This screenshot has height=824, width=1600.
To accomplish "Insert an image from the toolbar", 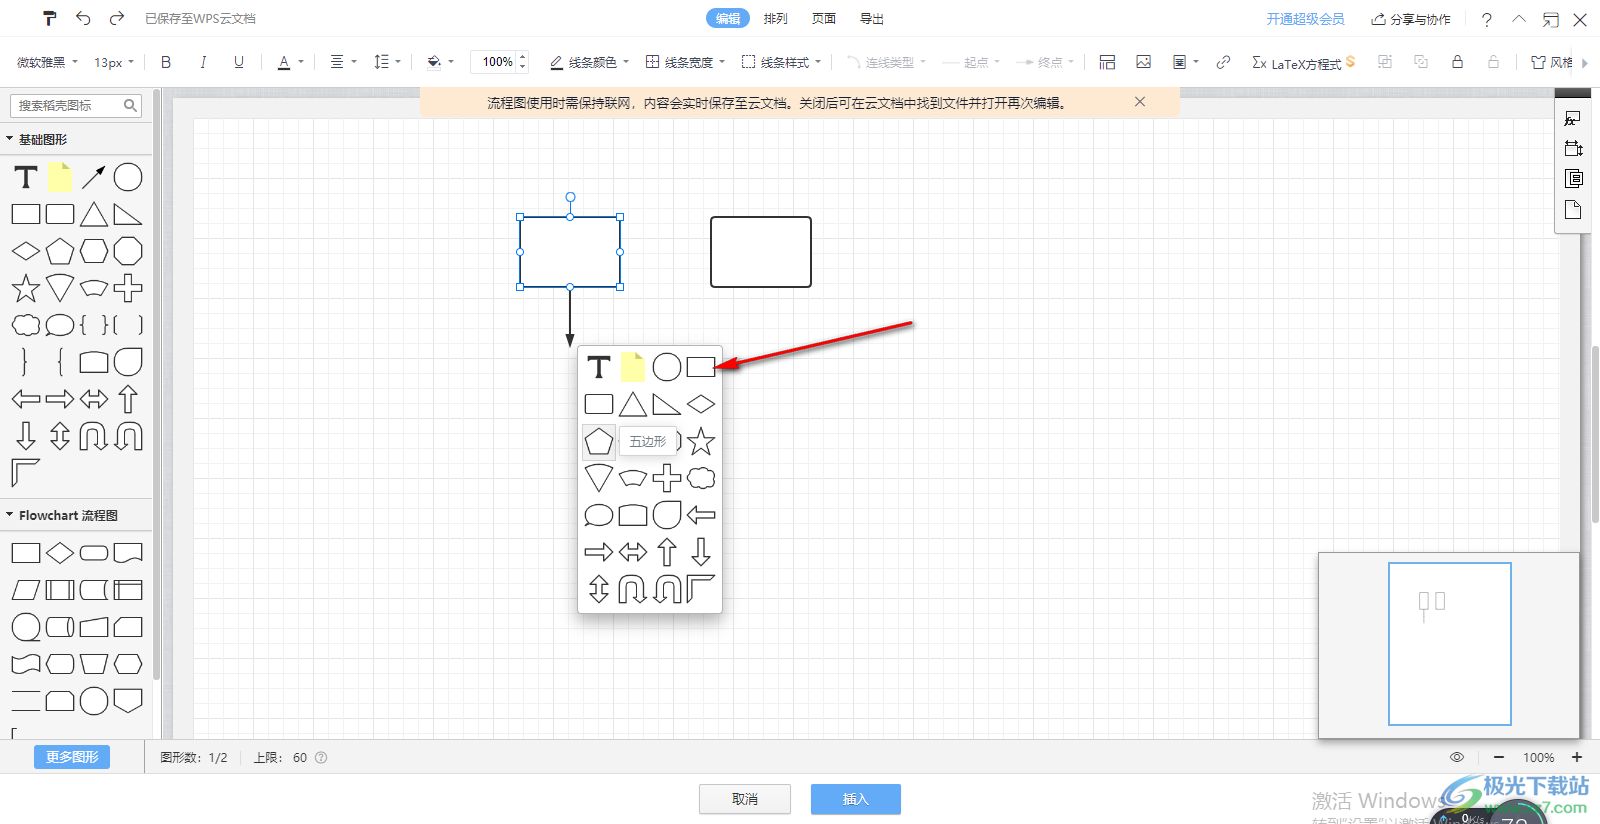I will pos(1143,62).
